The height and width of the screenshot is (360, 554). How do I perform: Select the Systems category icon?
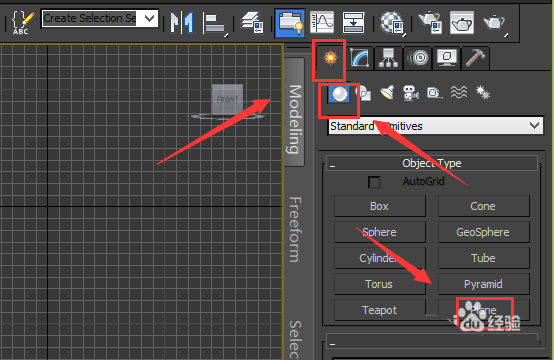(x=483, y=93)
